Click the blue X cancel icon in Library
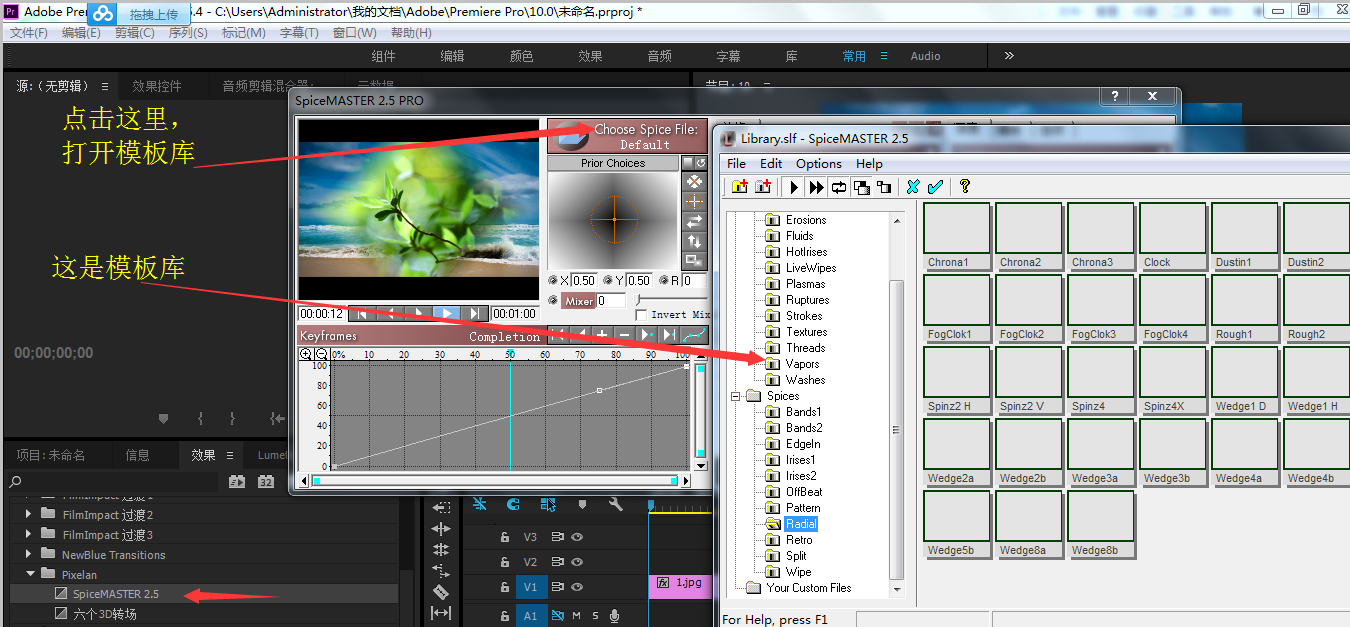Viewport: 1350px width, 627px height. point(913,186)
